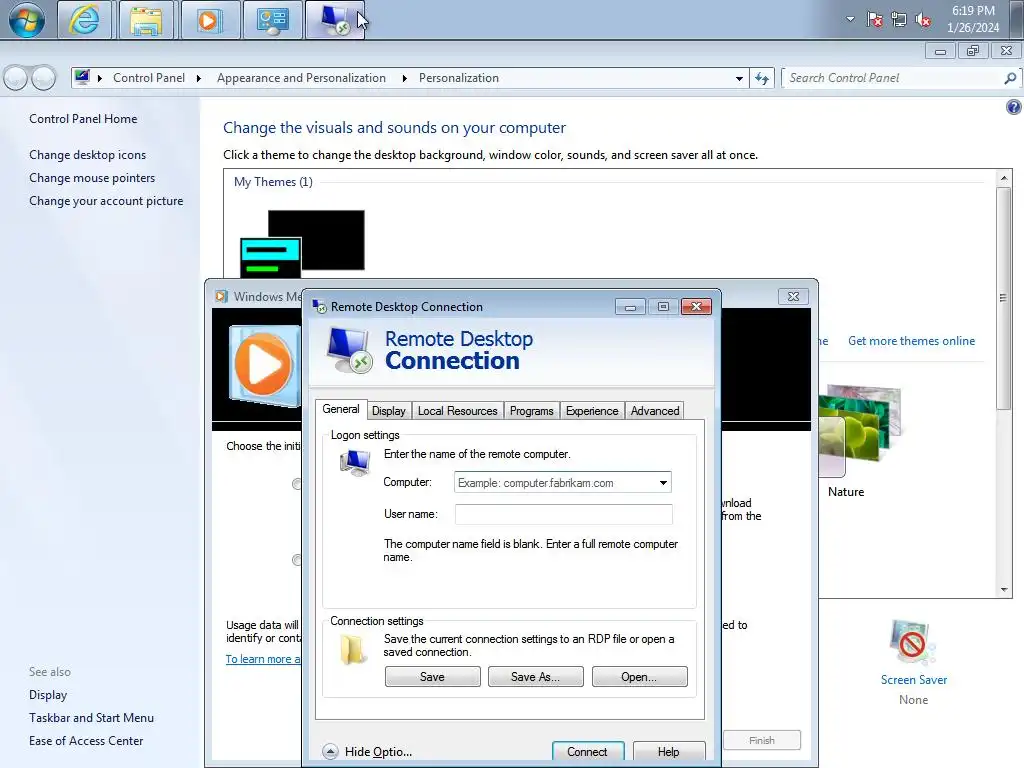Go to Control Panel Home
Image resolution: width=1024 pixels, height=768 pixels.
[83, 119]
